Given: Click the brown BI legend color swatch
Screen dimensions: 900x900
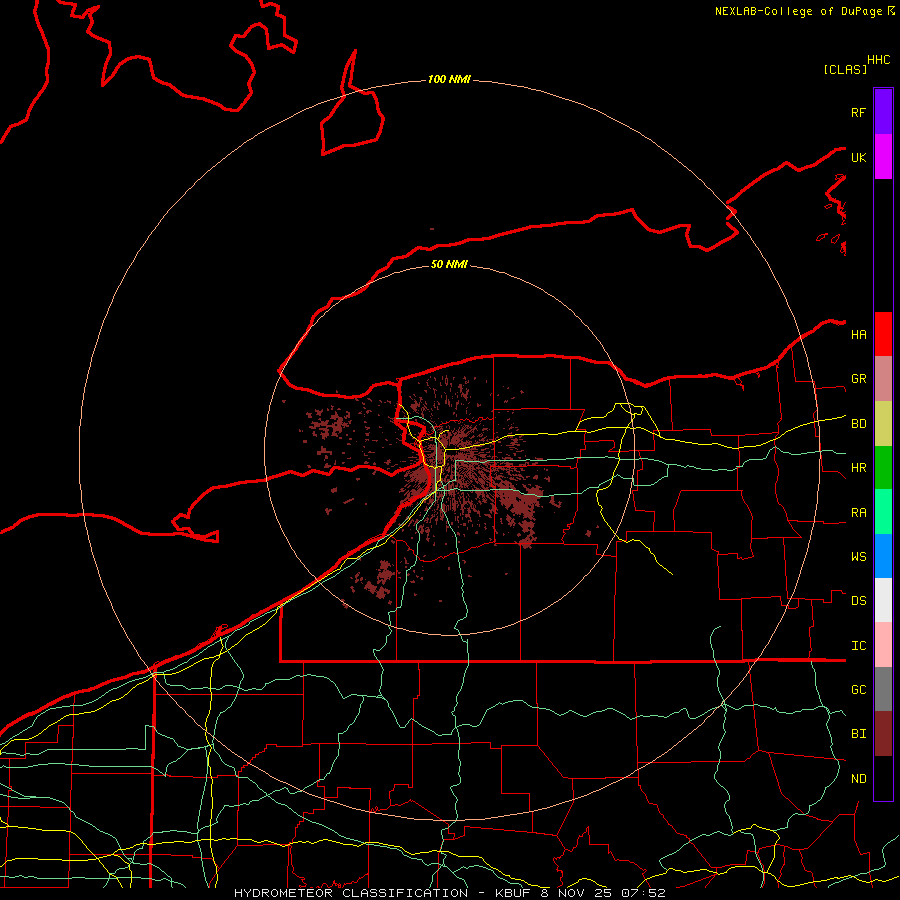Looking at the screenshot, I should [x=883, y=734].
